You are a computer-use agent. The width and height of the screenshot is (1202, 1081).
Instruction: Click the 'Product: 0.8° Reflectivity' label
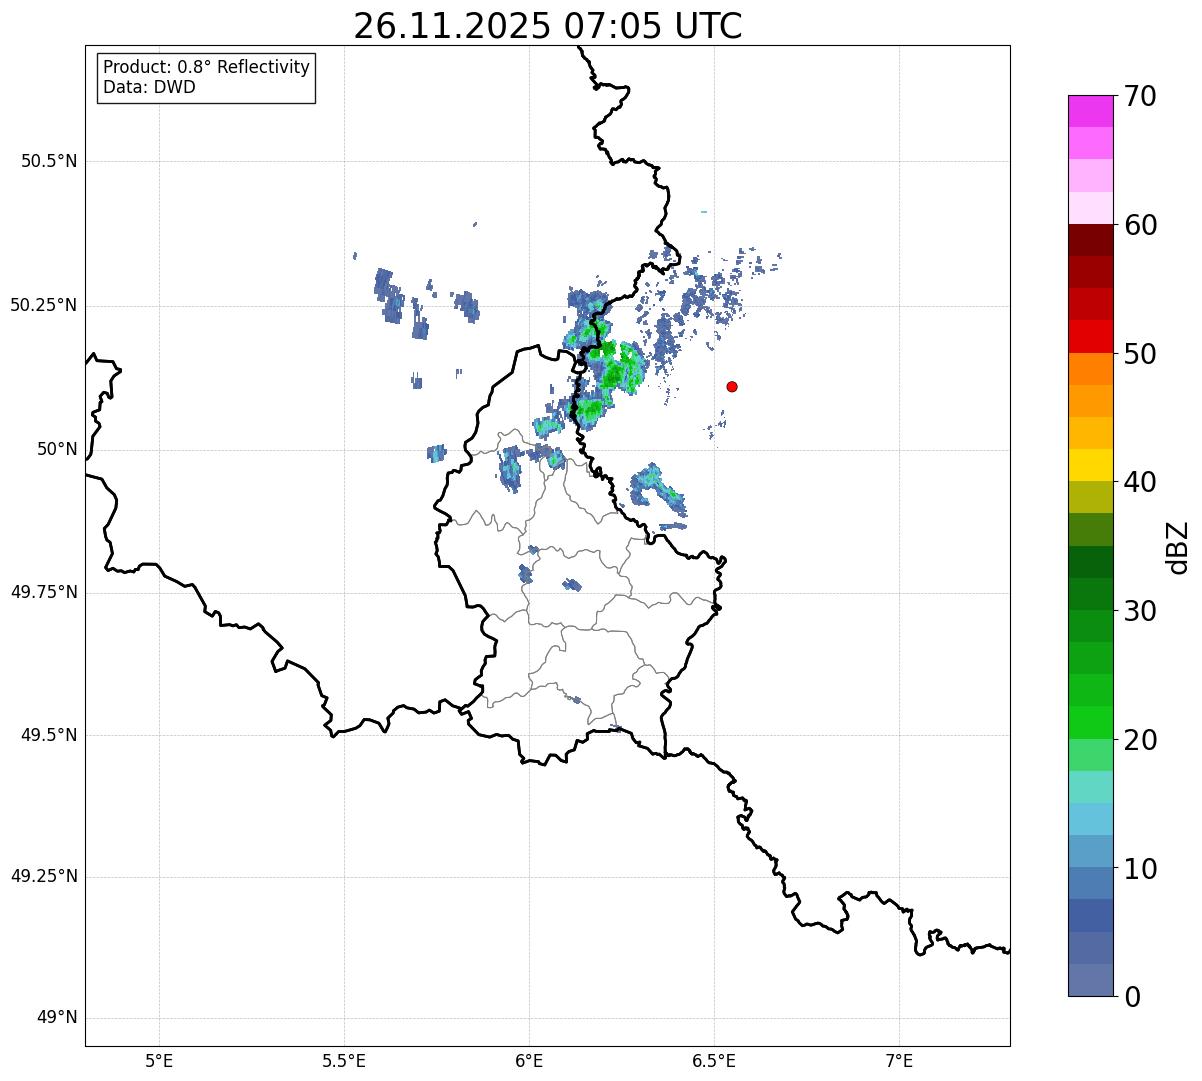207,67
